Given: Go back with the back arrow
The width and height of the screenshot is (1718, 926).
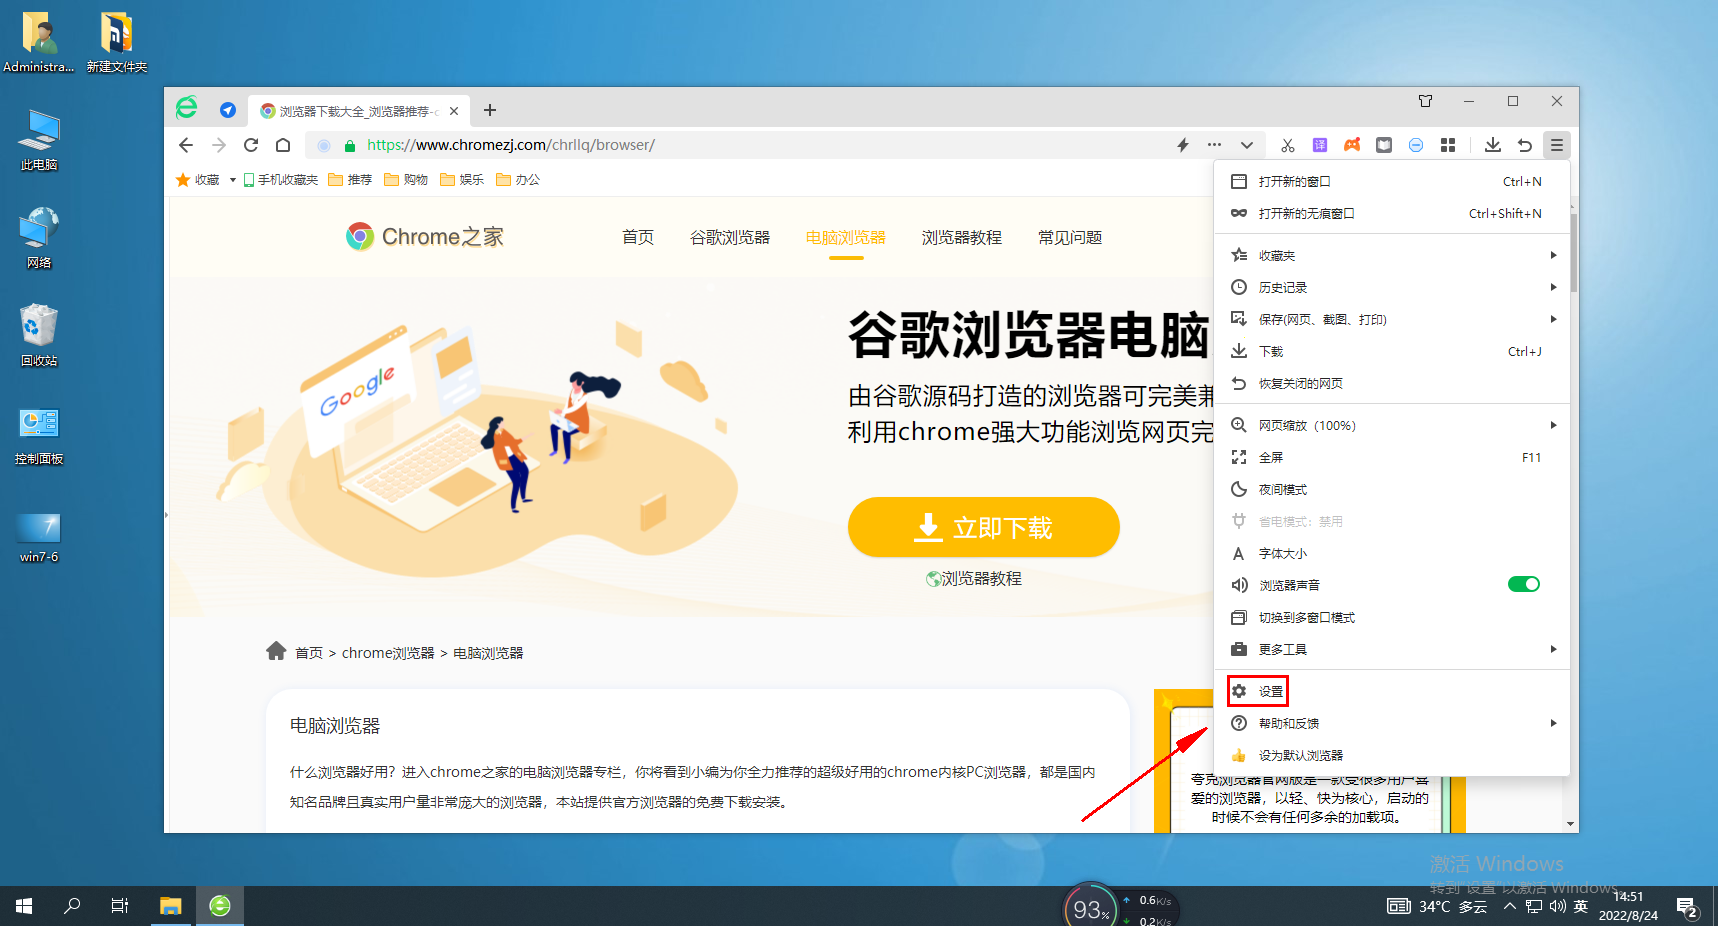Looking at the screenshot, I should click(186, 145).
